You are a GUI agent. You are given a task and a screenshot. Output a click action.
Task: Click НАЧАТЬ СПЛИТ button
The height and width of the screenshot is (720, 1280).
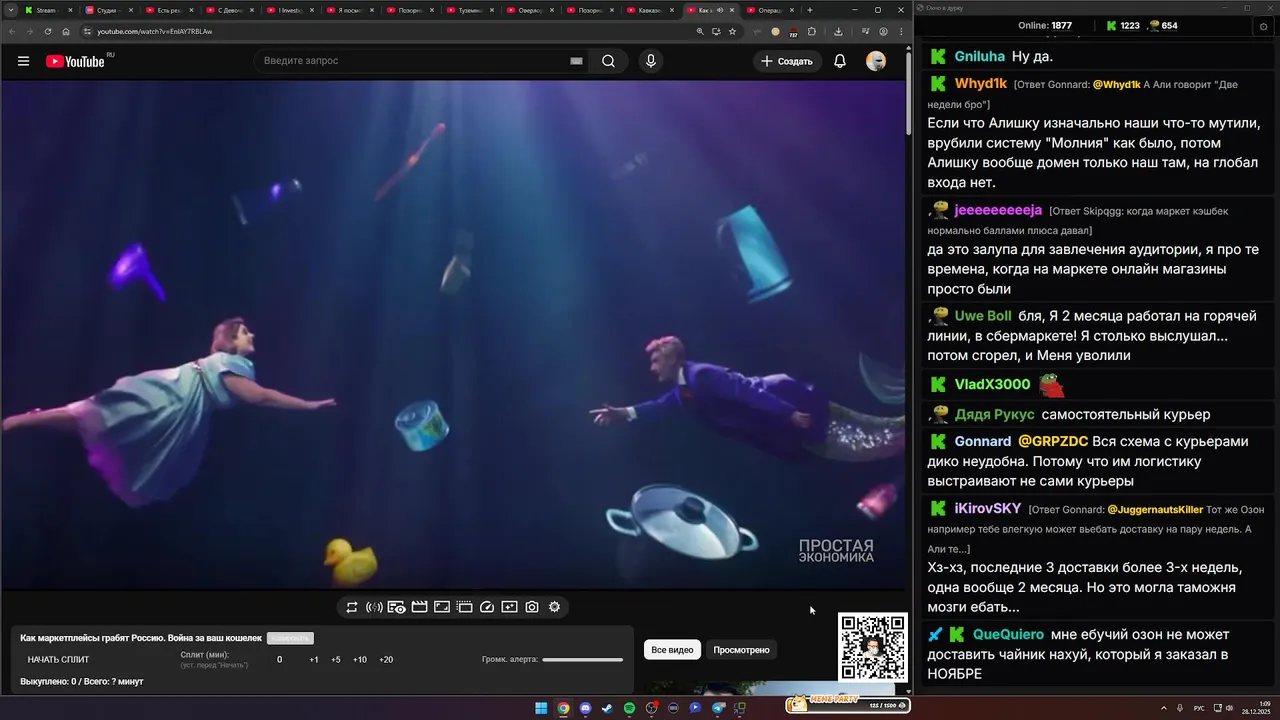click(58, 660)
